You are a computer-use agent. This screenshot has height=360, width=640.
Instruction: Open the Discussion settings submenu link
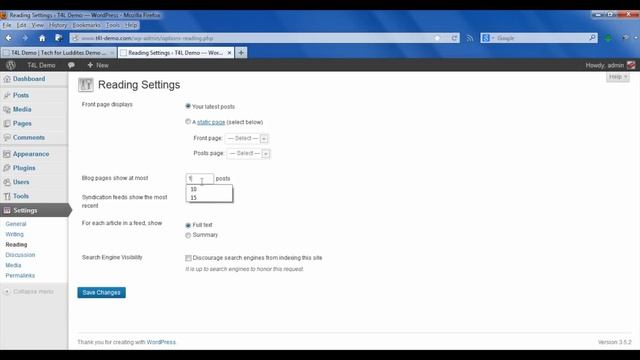click(20, 255)
